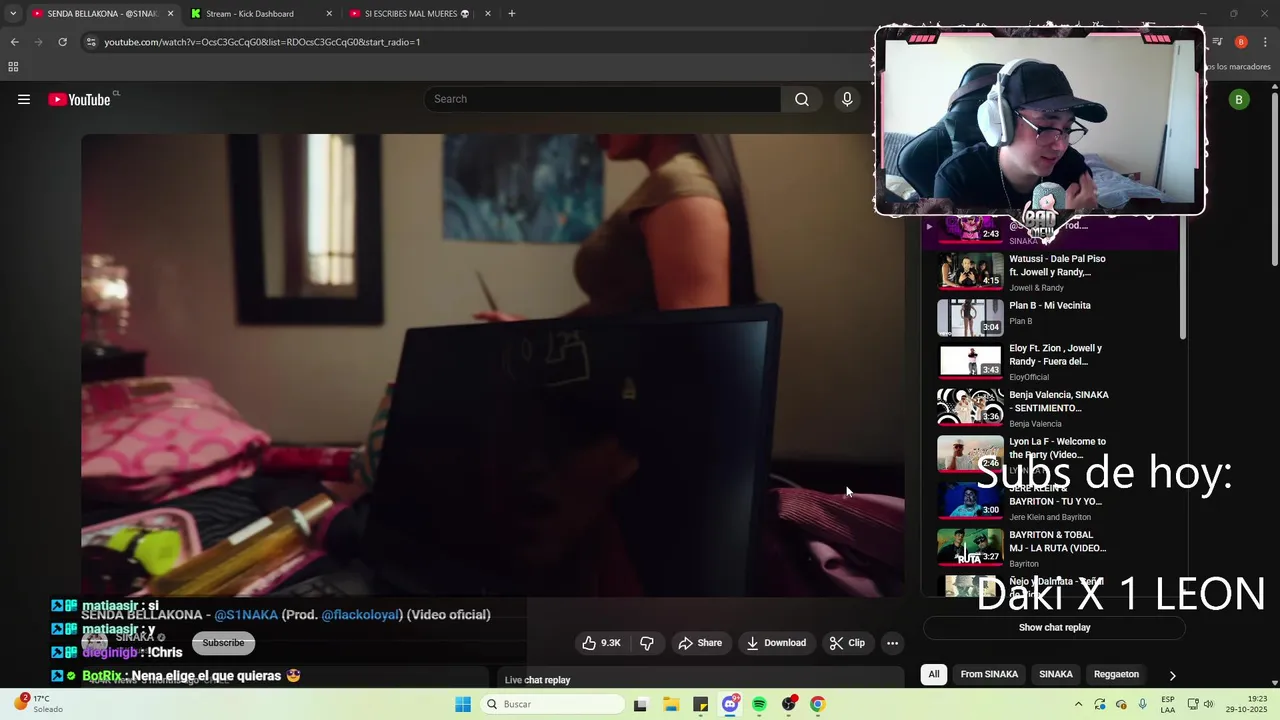This screenshot has width=1280, height=720.
Task: Download the video
Action: coord(776,643)
